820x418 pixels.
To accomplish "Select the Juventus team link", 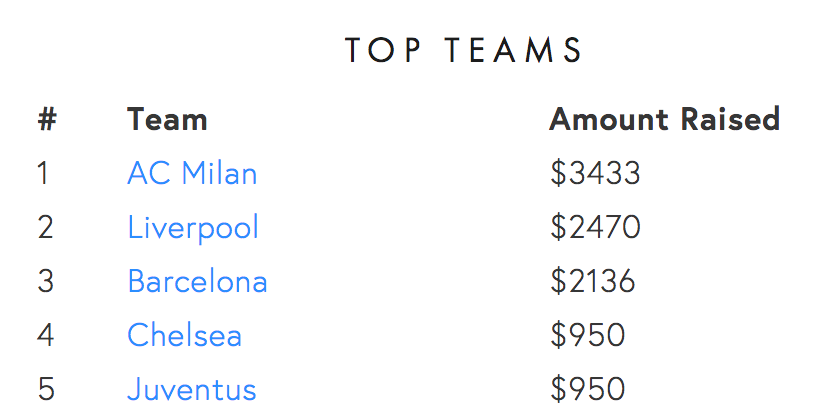I will click(x=191, y=389).
